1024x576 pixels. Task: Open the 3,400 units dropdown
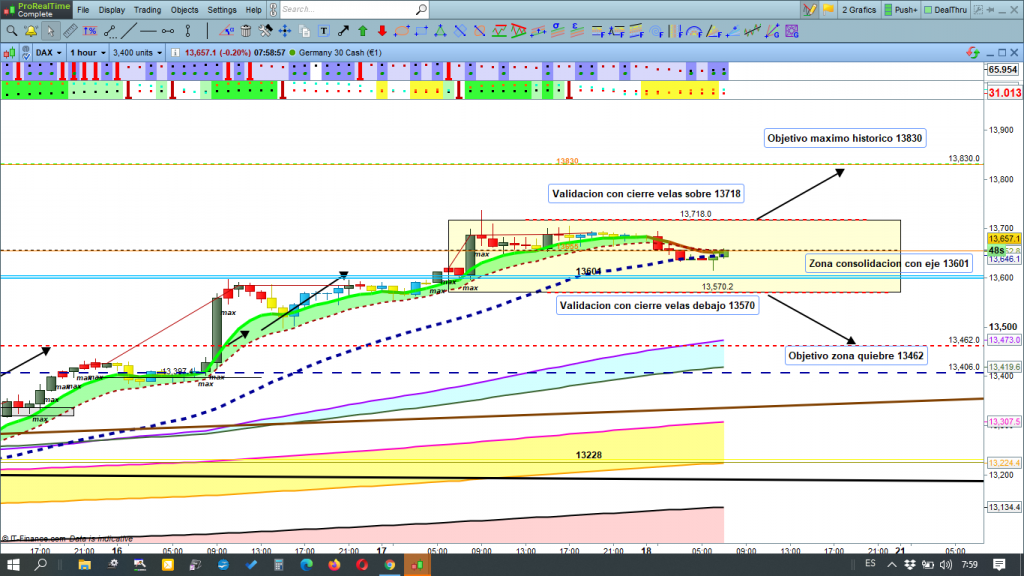coord(138,52)
